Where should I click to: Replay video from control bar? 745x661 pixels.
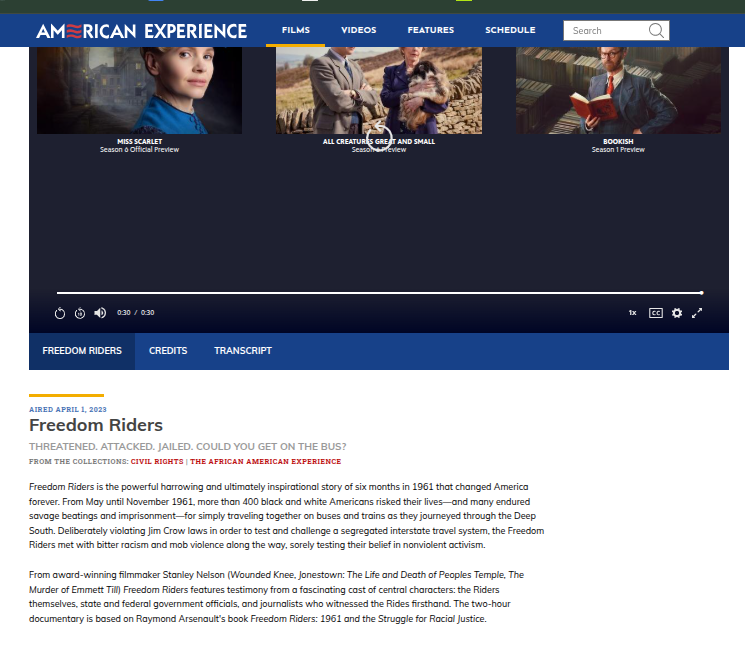tap(59, 313)
